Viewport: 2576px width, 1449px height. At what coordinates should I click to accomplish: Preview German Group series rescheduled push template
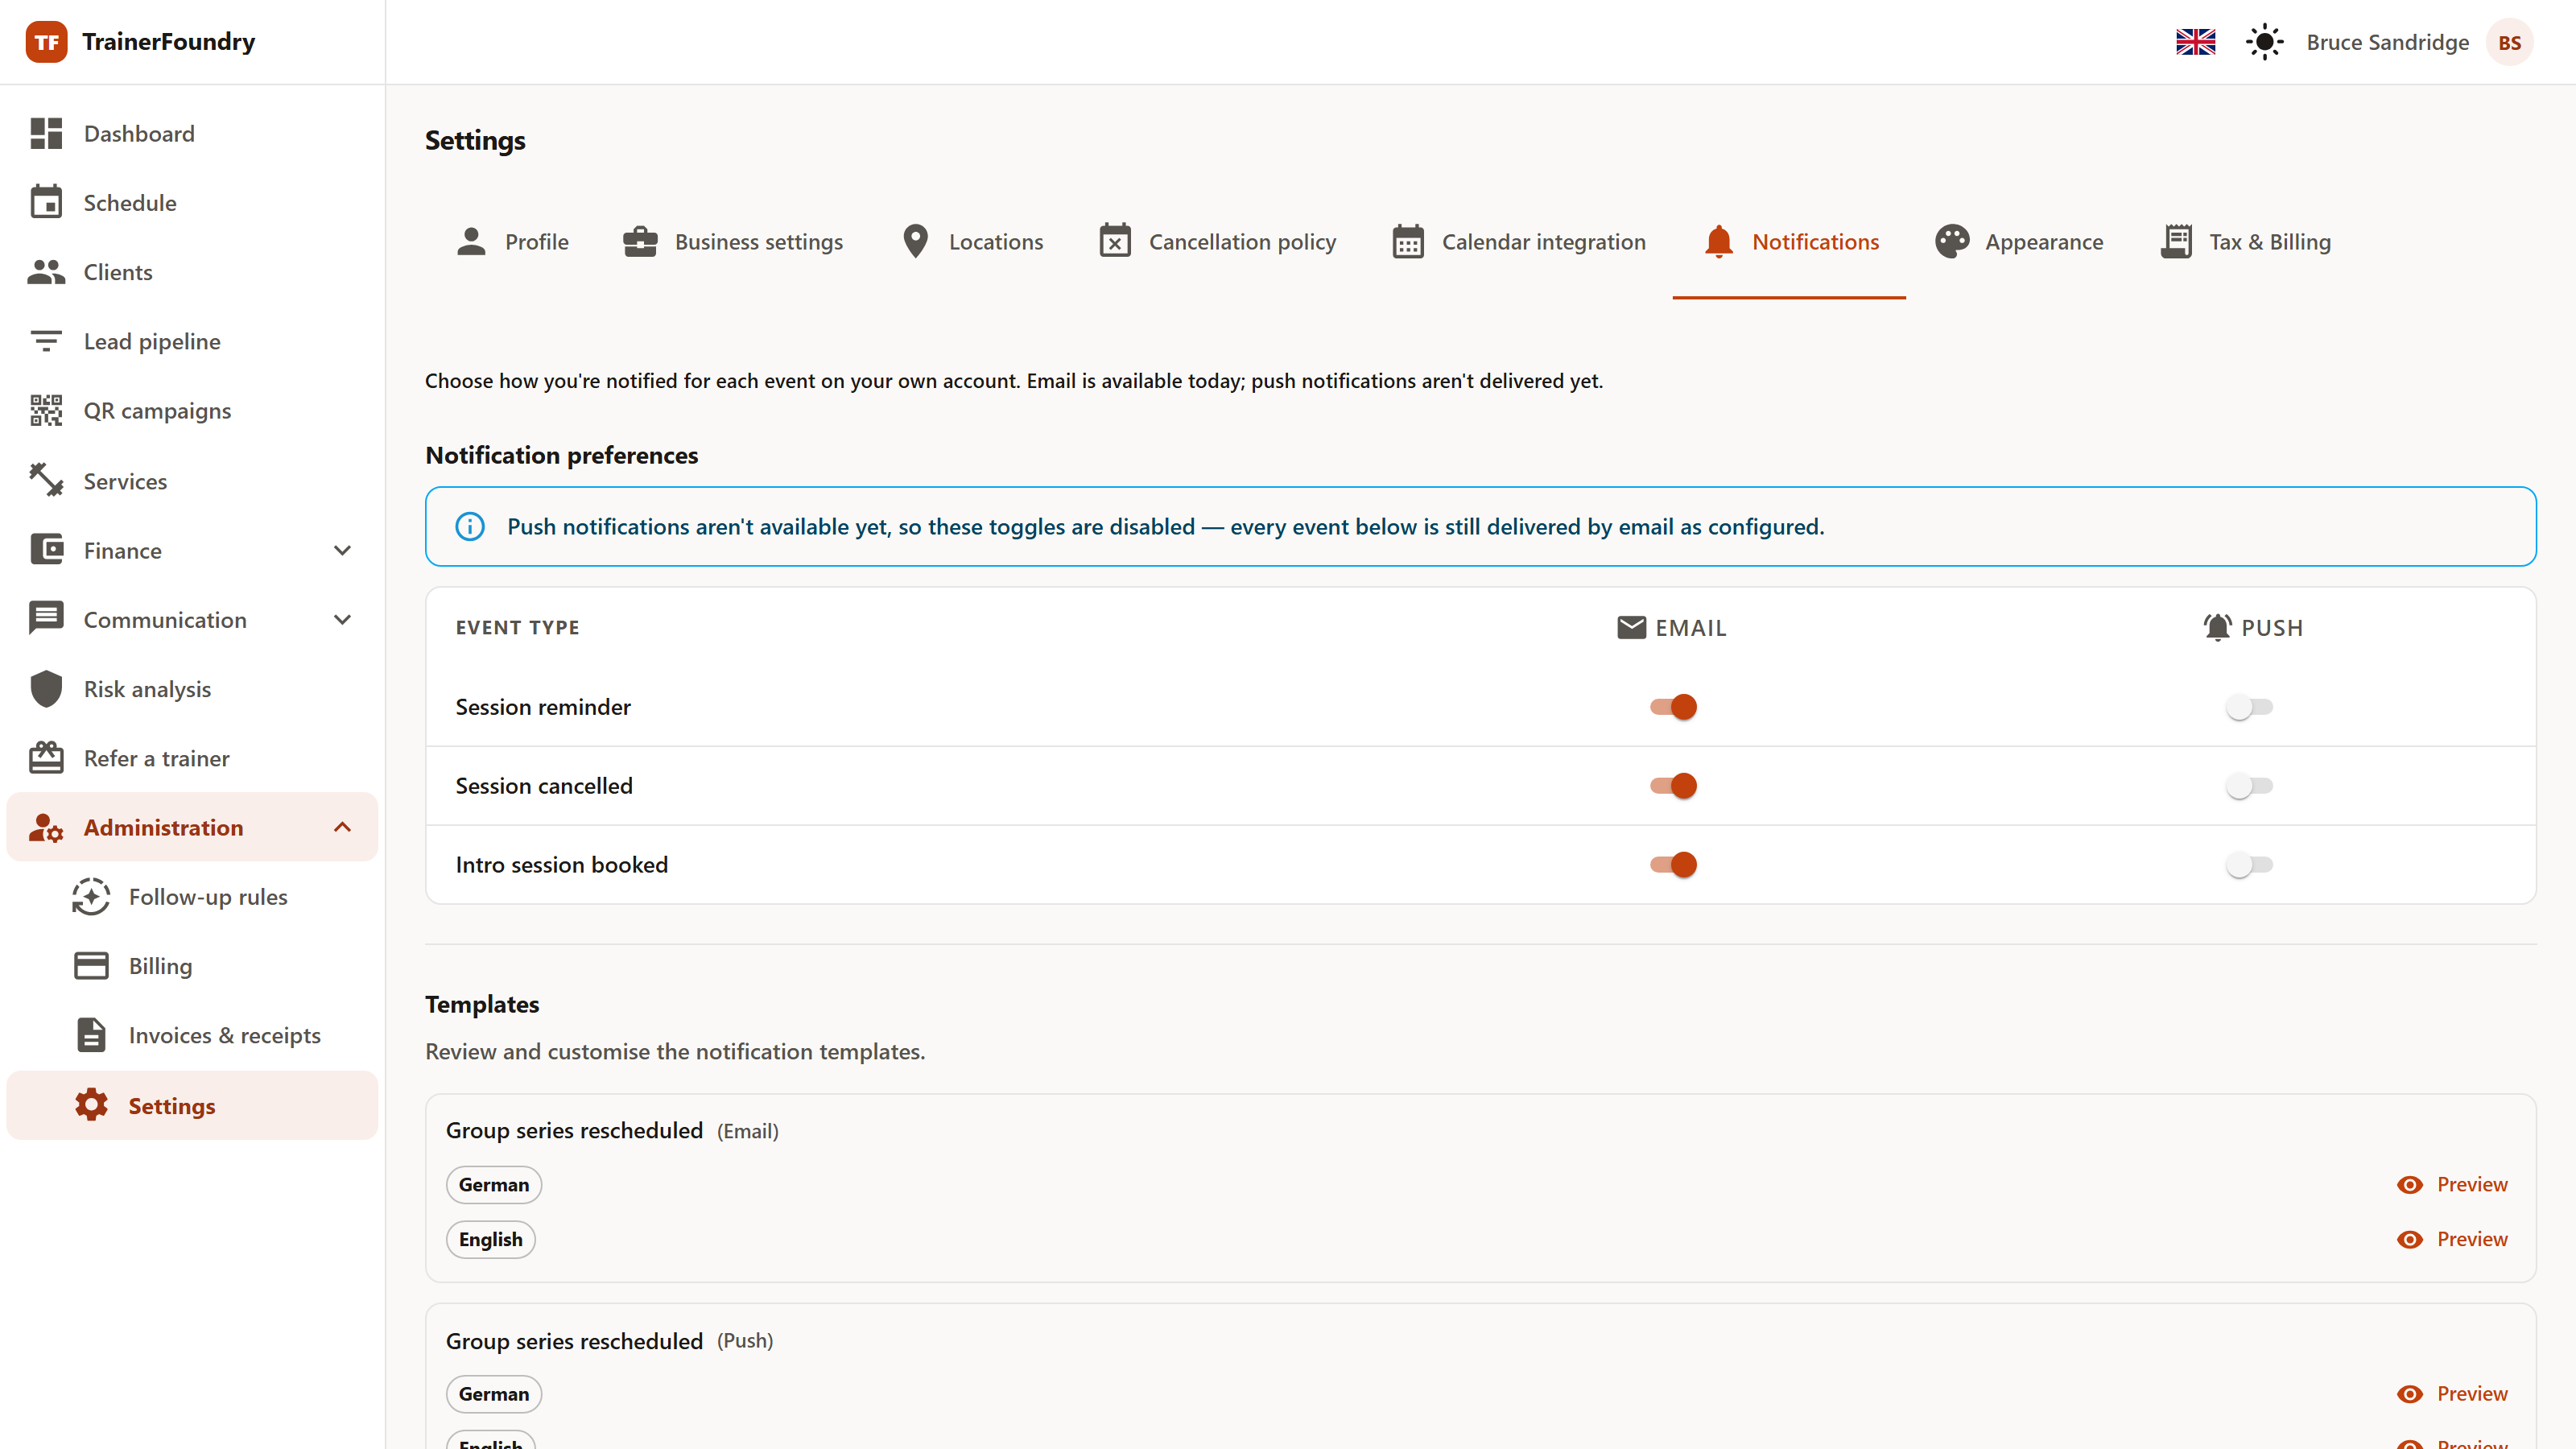2452,1393
